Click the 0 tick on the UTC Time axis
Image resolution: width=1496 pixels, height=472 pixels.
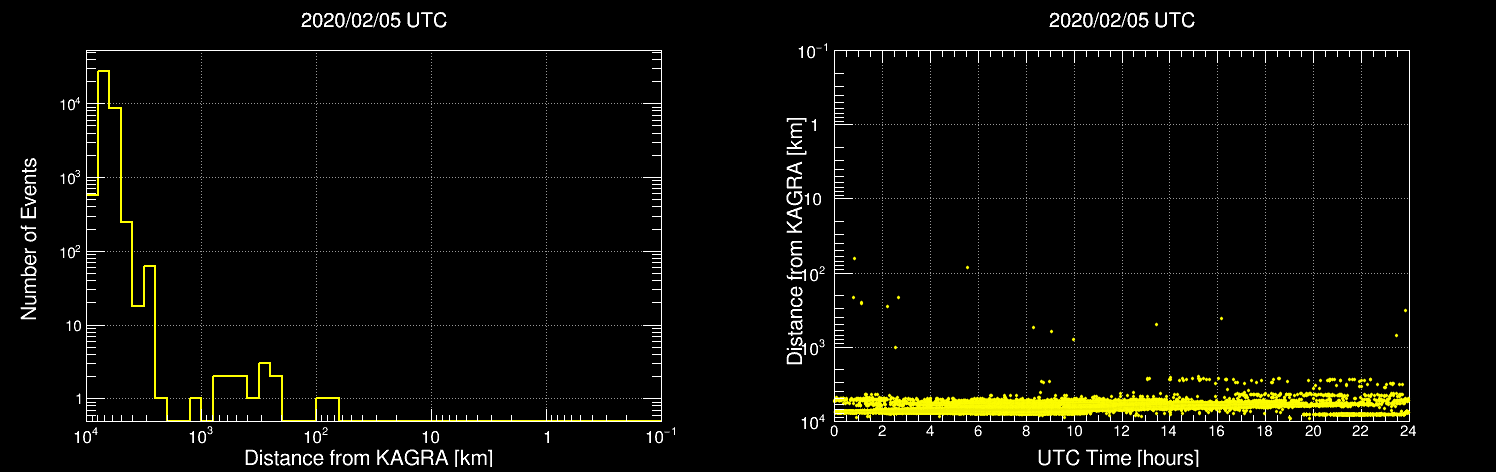[x=834, y=432]
